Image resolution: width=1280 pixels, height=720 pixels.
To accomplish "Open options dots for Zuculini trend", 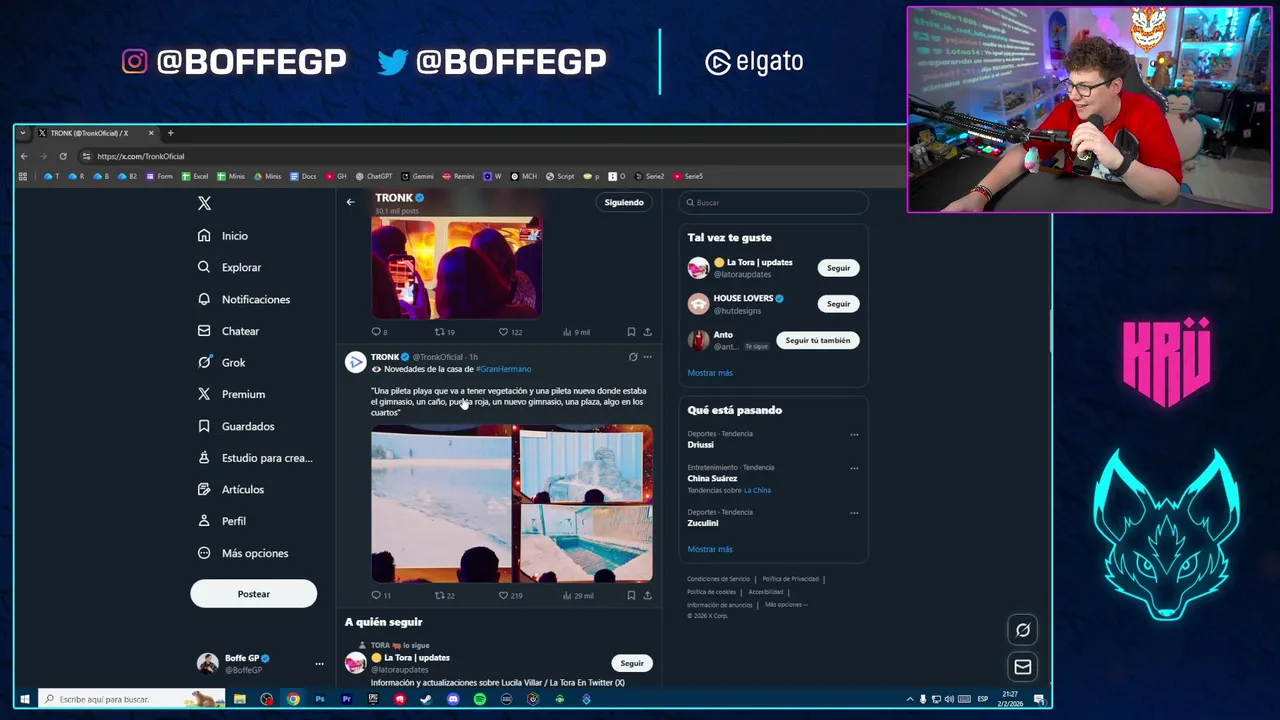I will coord(854,513).
